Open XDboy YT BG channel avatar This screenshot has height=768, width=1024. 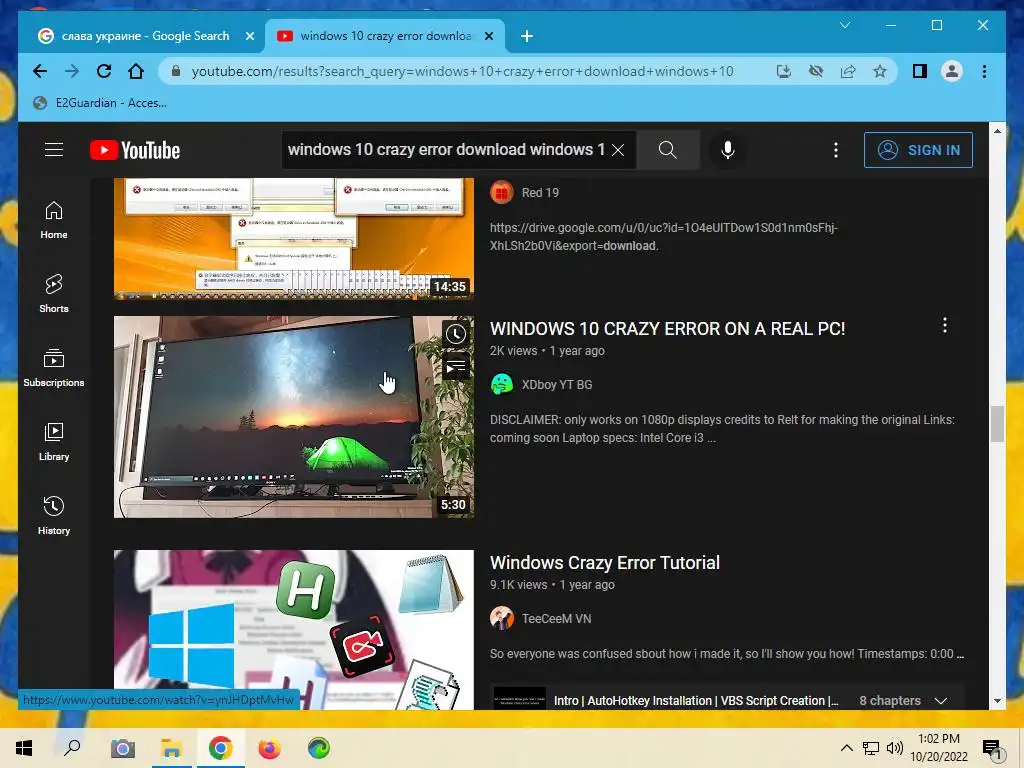(x=502, y=385)
